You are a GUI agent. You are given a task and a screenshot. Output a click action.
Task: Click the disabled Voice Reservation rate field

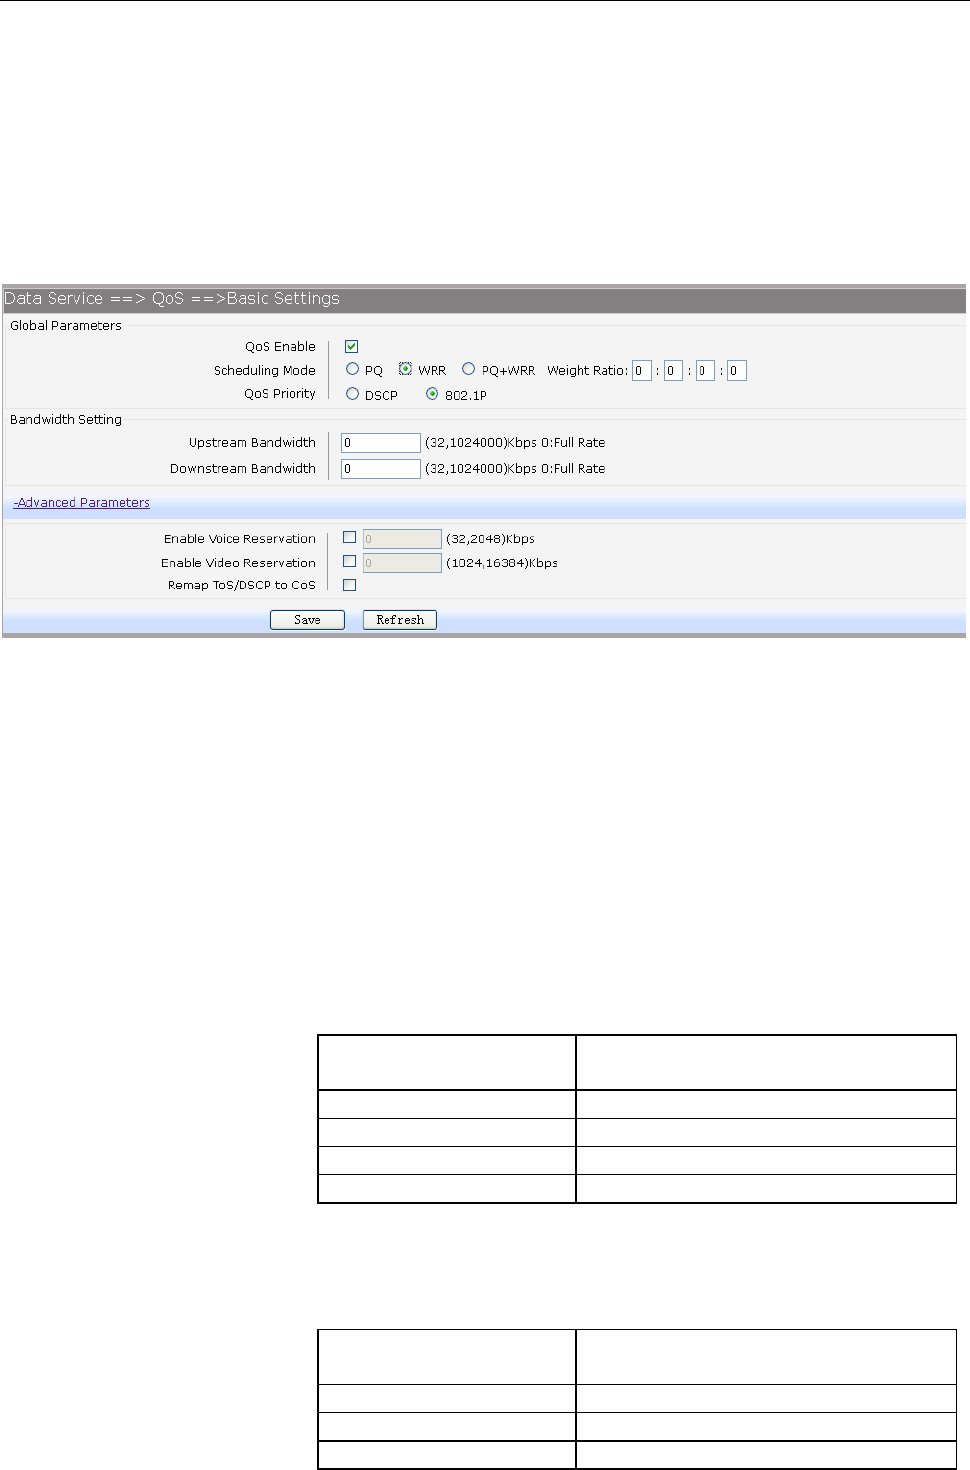[402, 539]
